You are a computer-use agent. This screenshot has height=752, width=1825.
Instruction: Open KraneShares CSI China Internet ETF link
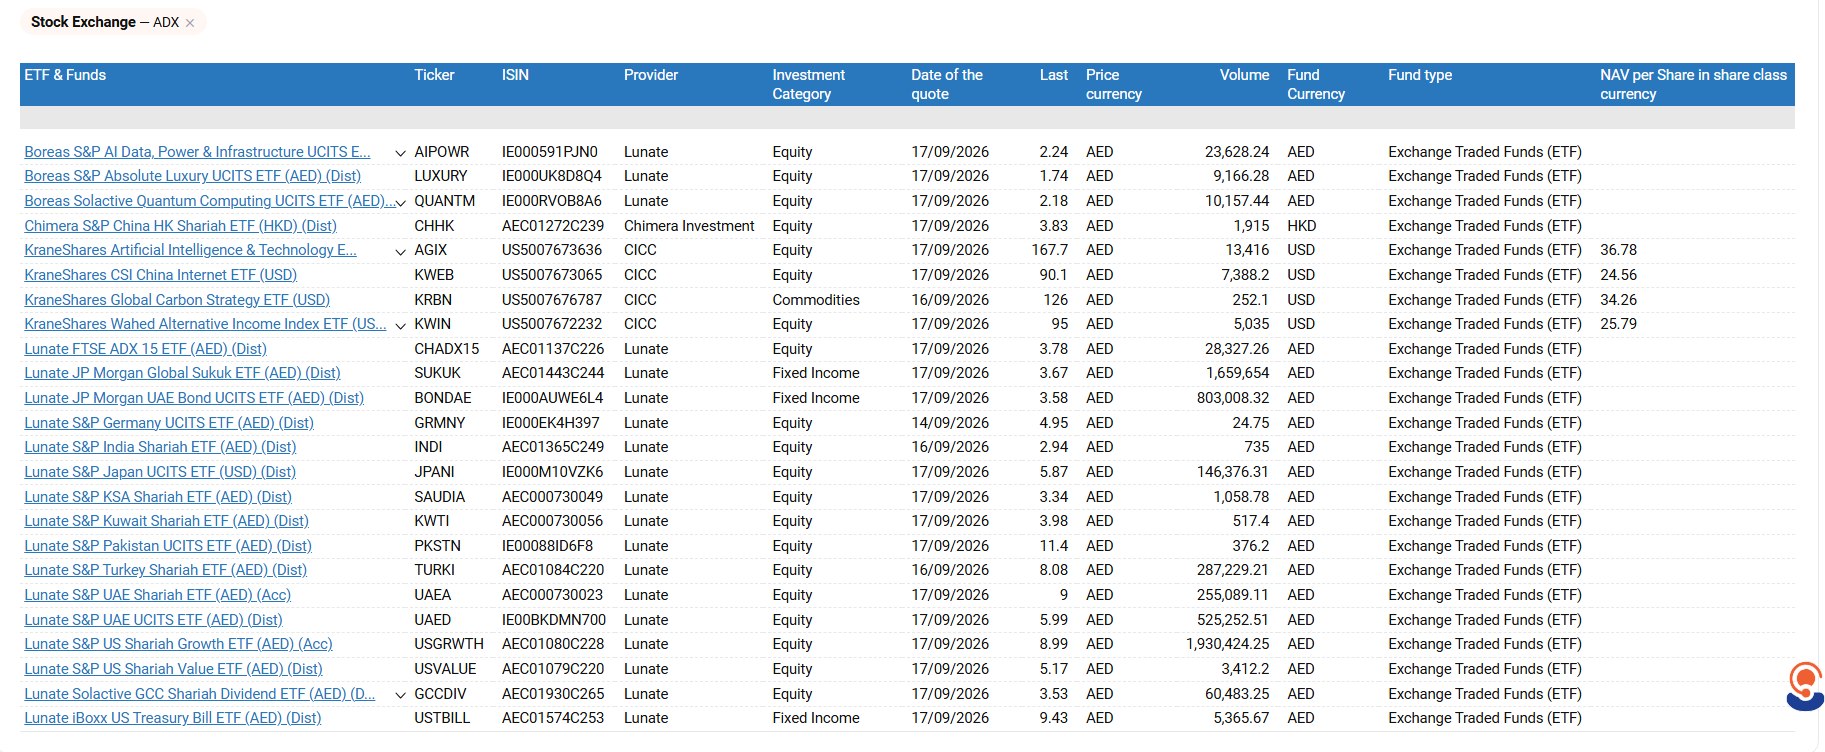click(160, 275)
